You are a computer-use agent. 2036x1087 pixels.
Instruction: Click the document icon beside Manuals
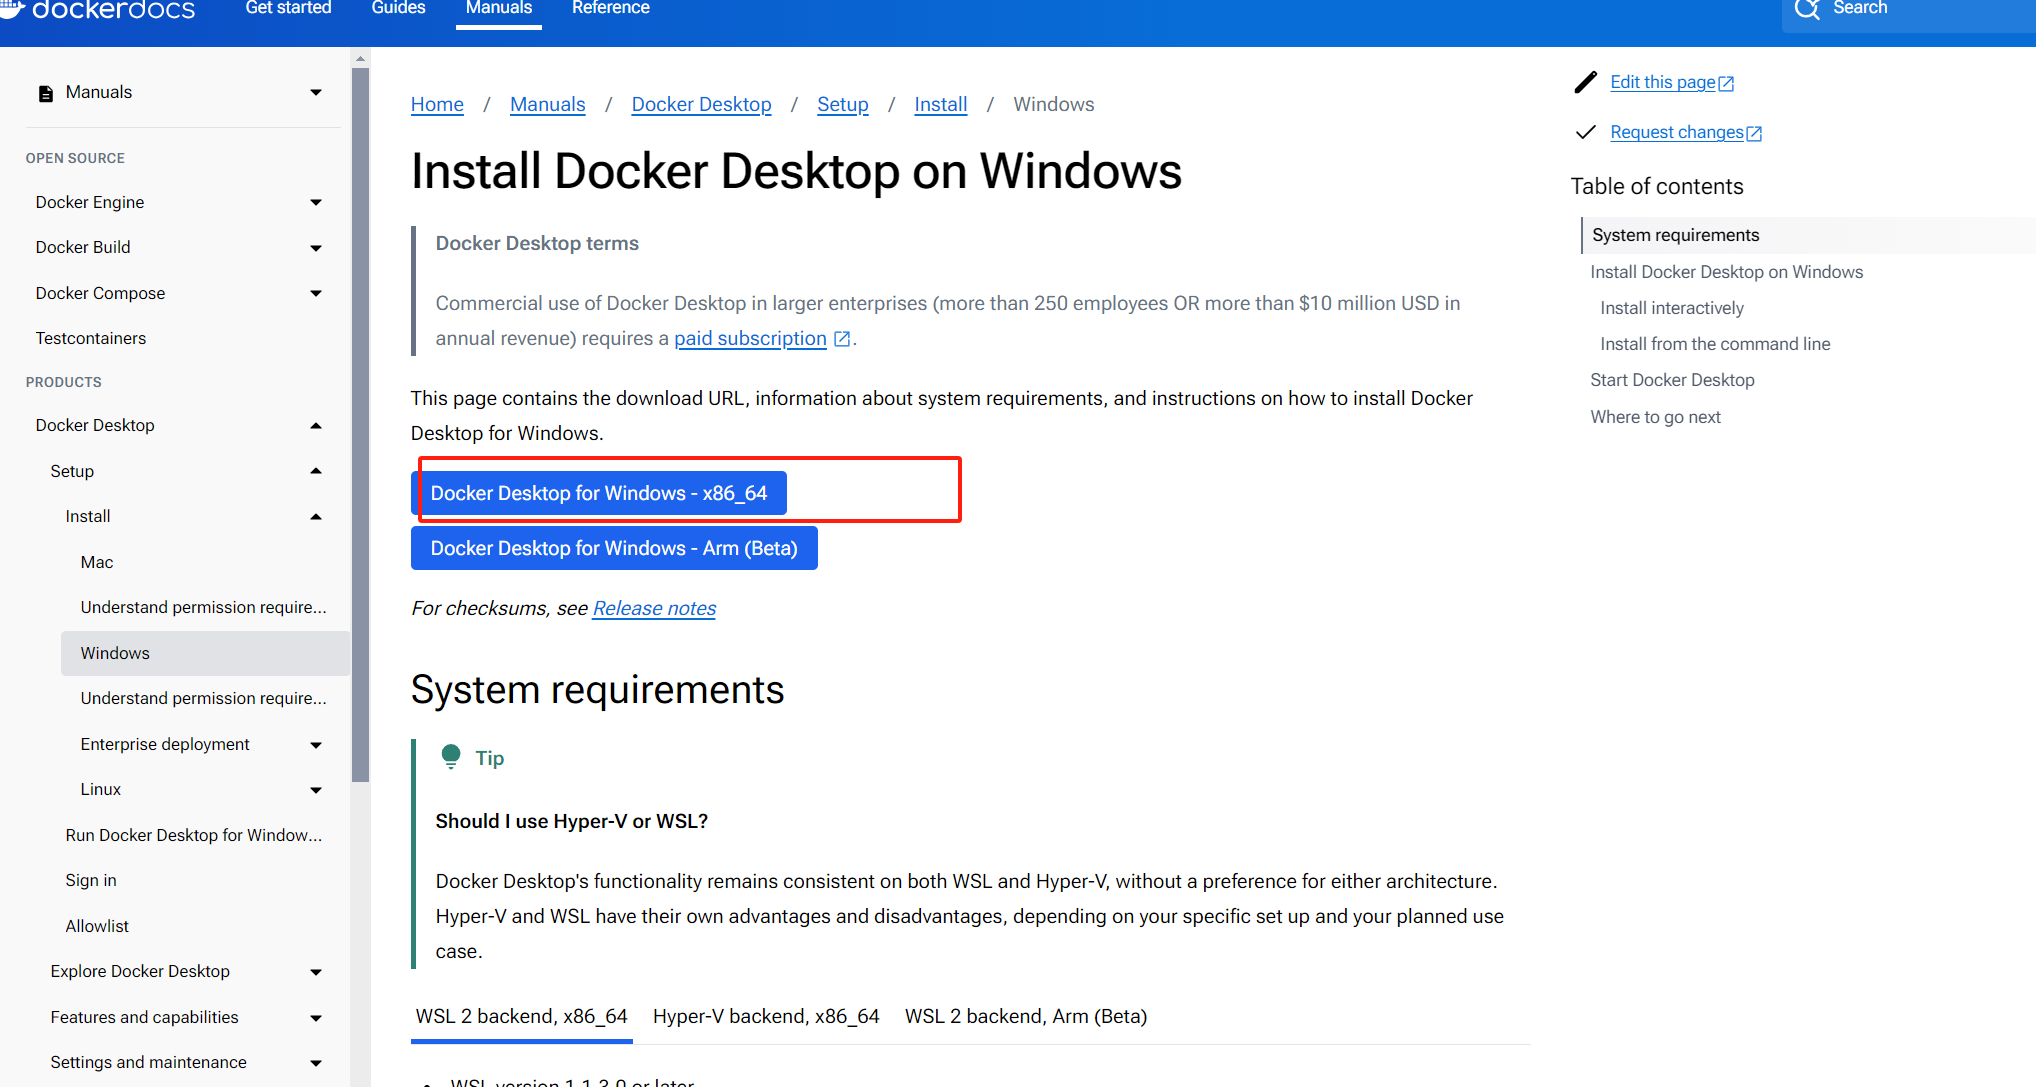pyautogui.click(x=45, y=91)
